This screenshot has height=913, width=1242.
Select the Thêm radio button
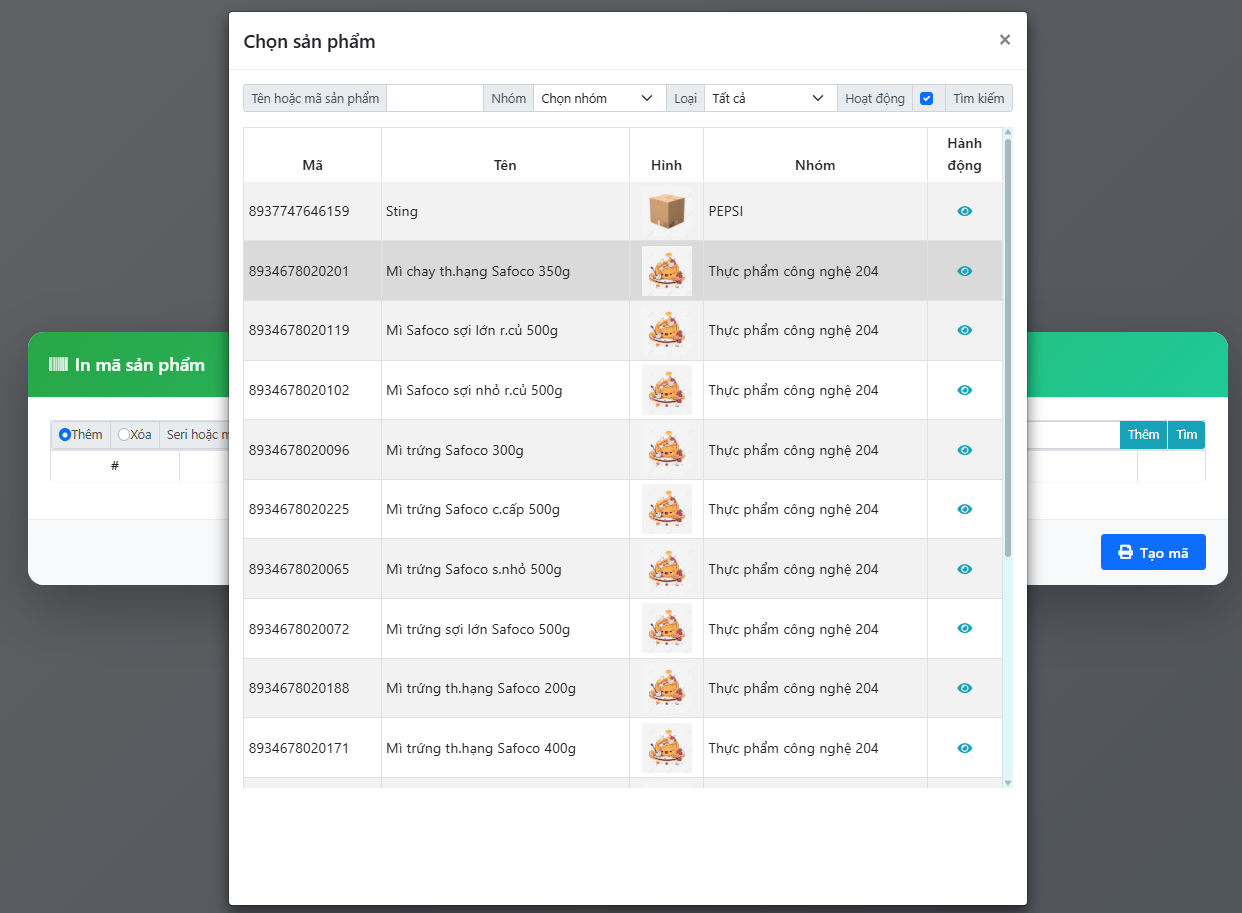point(65,435)
